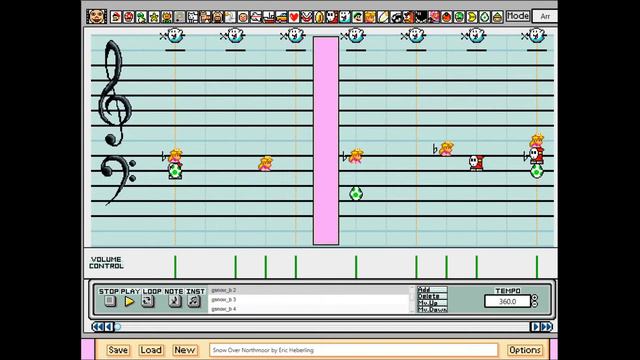The image size is (640, 360).
Task: Select gsnow_b 3 in the arrangement list
Action: (x=309, y=300)
